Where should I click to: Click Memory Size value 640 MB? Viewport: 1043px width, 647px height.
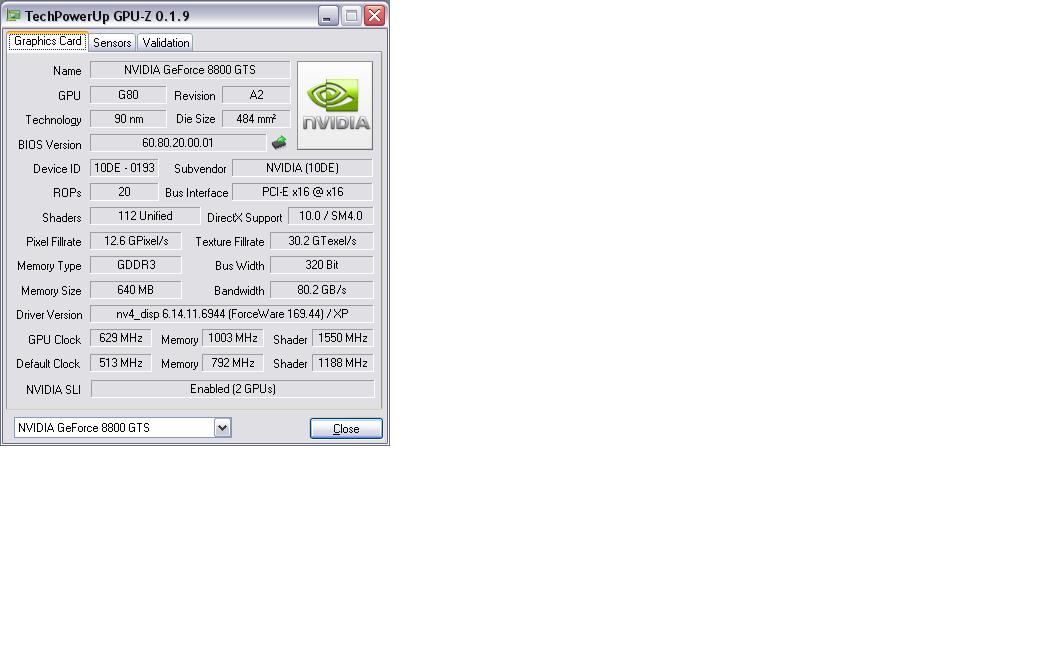click(136, 290)
